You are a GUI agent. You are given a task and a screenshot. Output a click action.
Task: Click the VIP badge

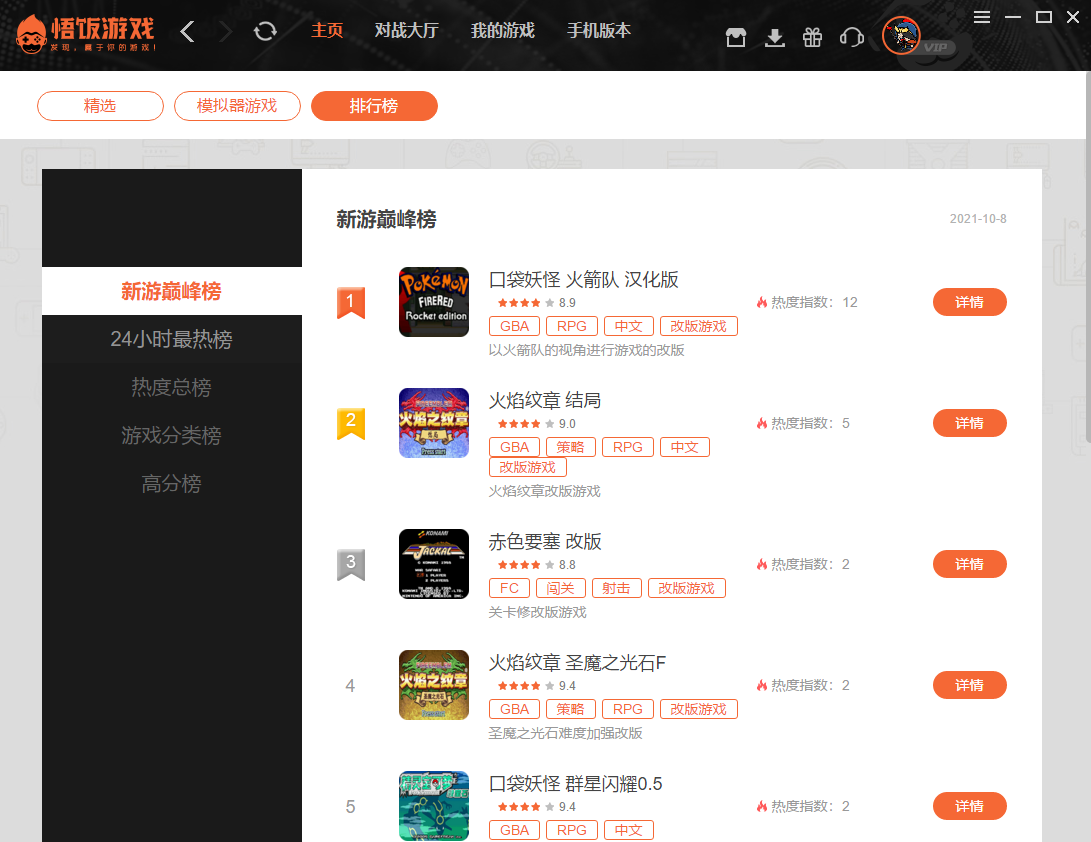click(x=937, y=47)
